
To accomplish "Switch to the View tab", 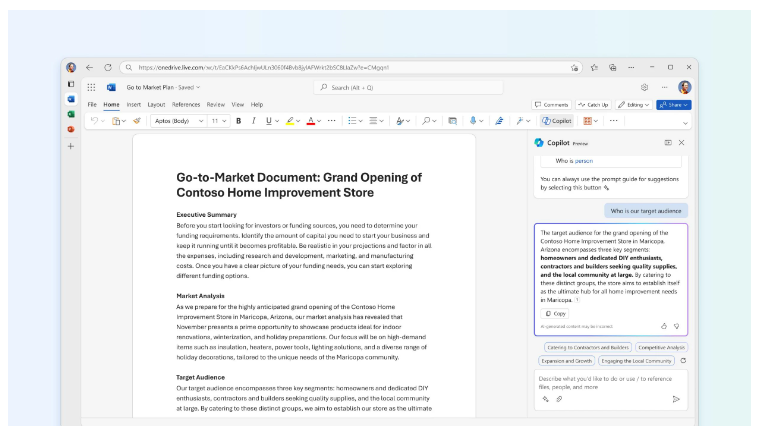I will click(238, 105).
